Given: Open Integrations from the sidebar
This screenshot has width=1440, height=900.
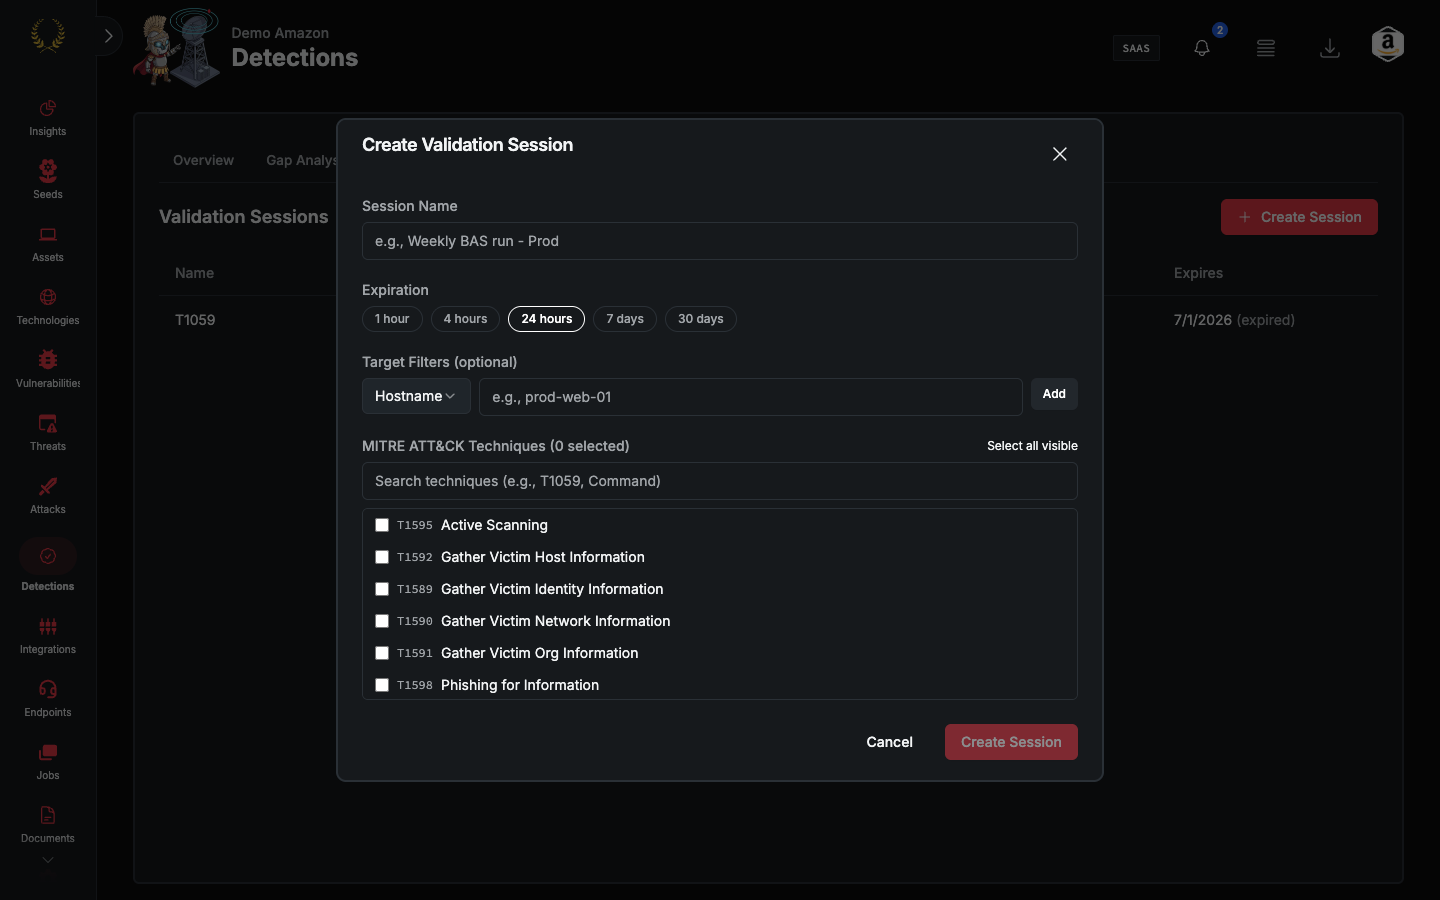Looking at the screenshot, I should tap(48, 636).
